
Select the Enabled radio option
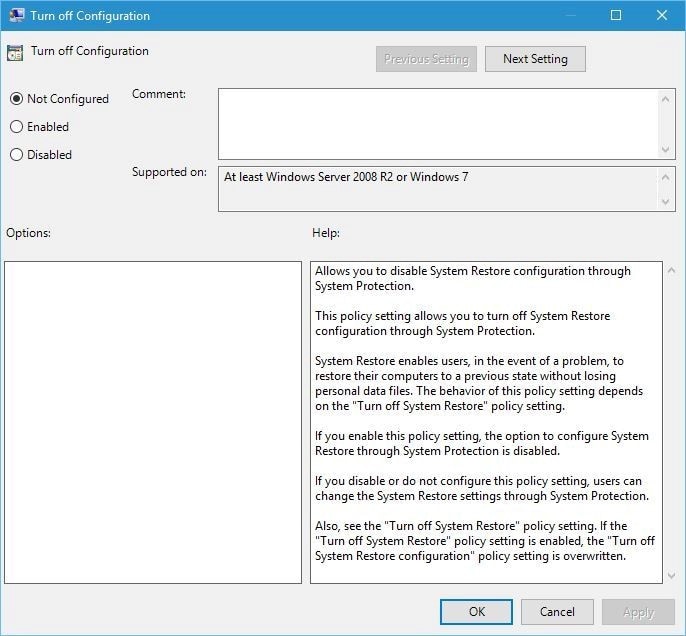(x=16, y=127)
